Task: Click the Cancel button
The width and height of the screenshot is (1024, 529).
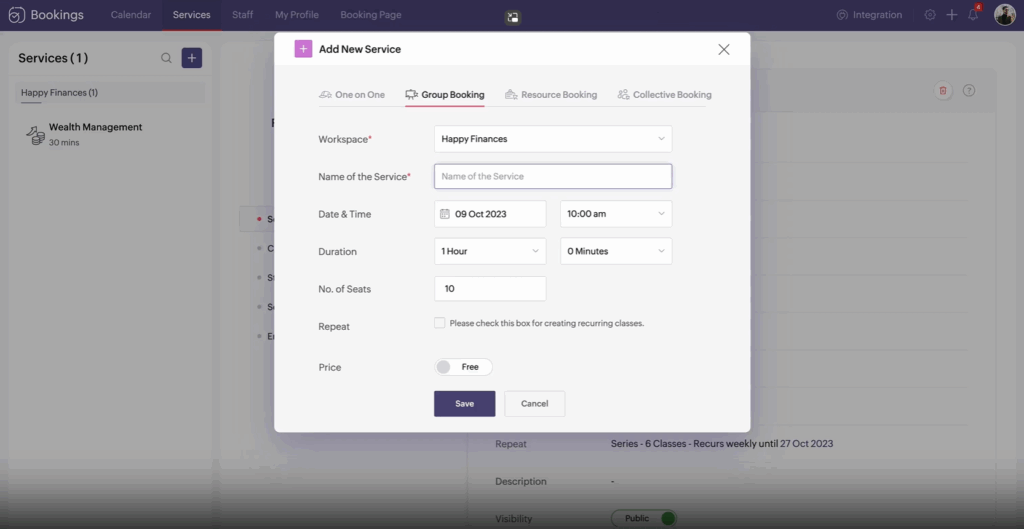Action: click(534, 404)
